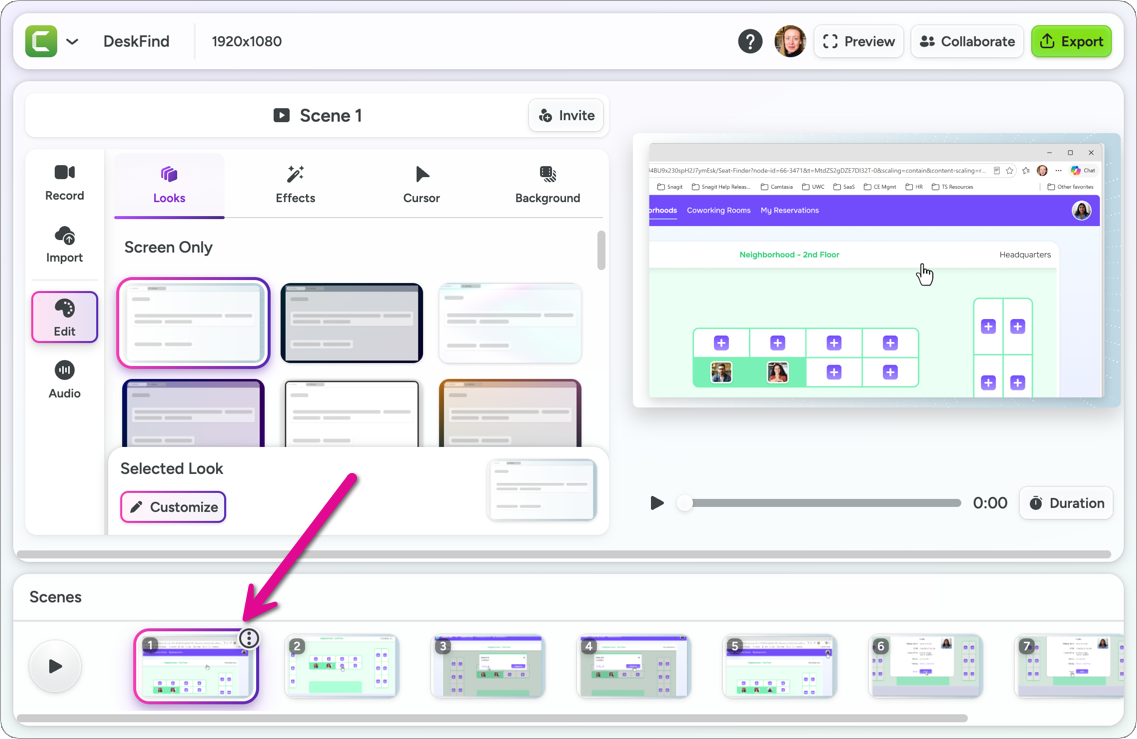Click the looks panel vertical scrollbar
This screenshot has width=1137, height=739.
pyautogui.click(x=601, y=250)
